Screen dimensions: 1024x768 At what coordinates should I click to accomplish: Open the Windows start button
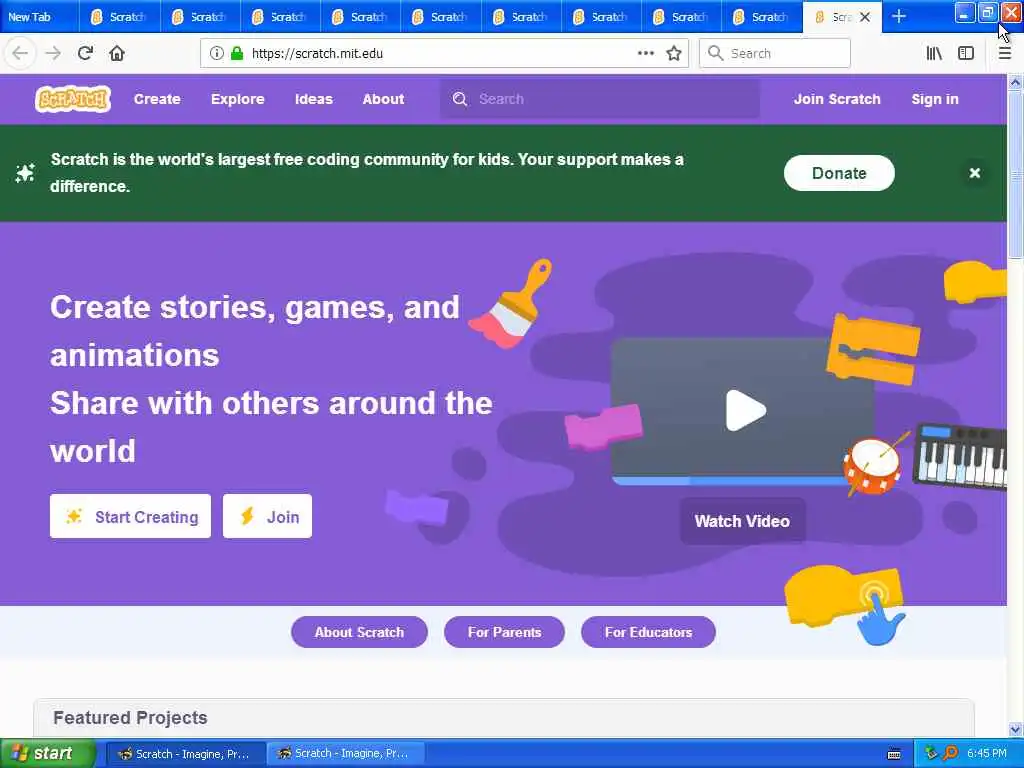click(x=47, y=754)
